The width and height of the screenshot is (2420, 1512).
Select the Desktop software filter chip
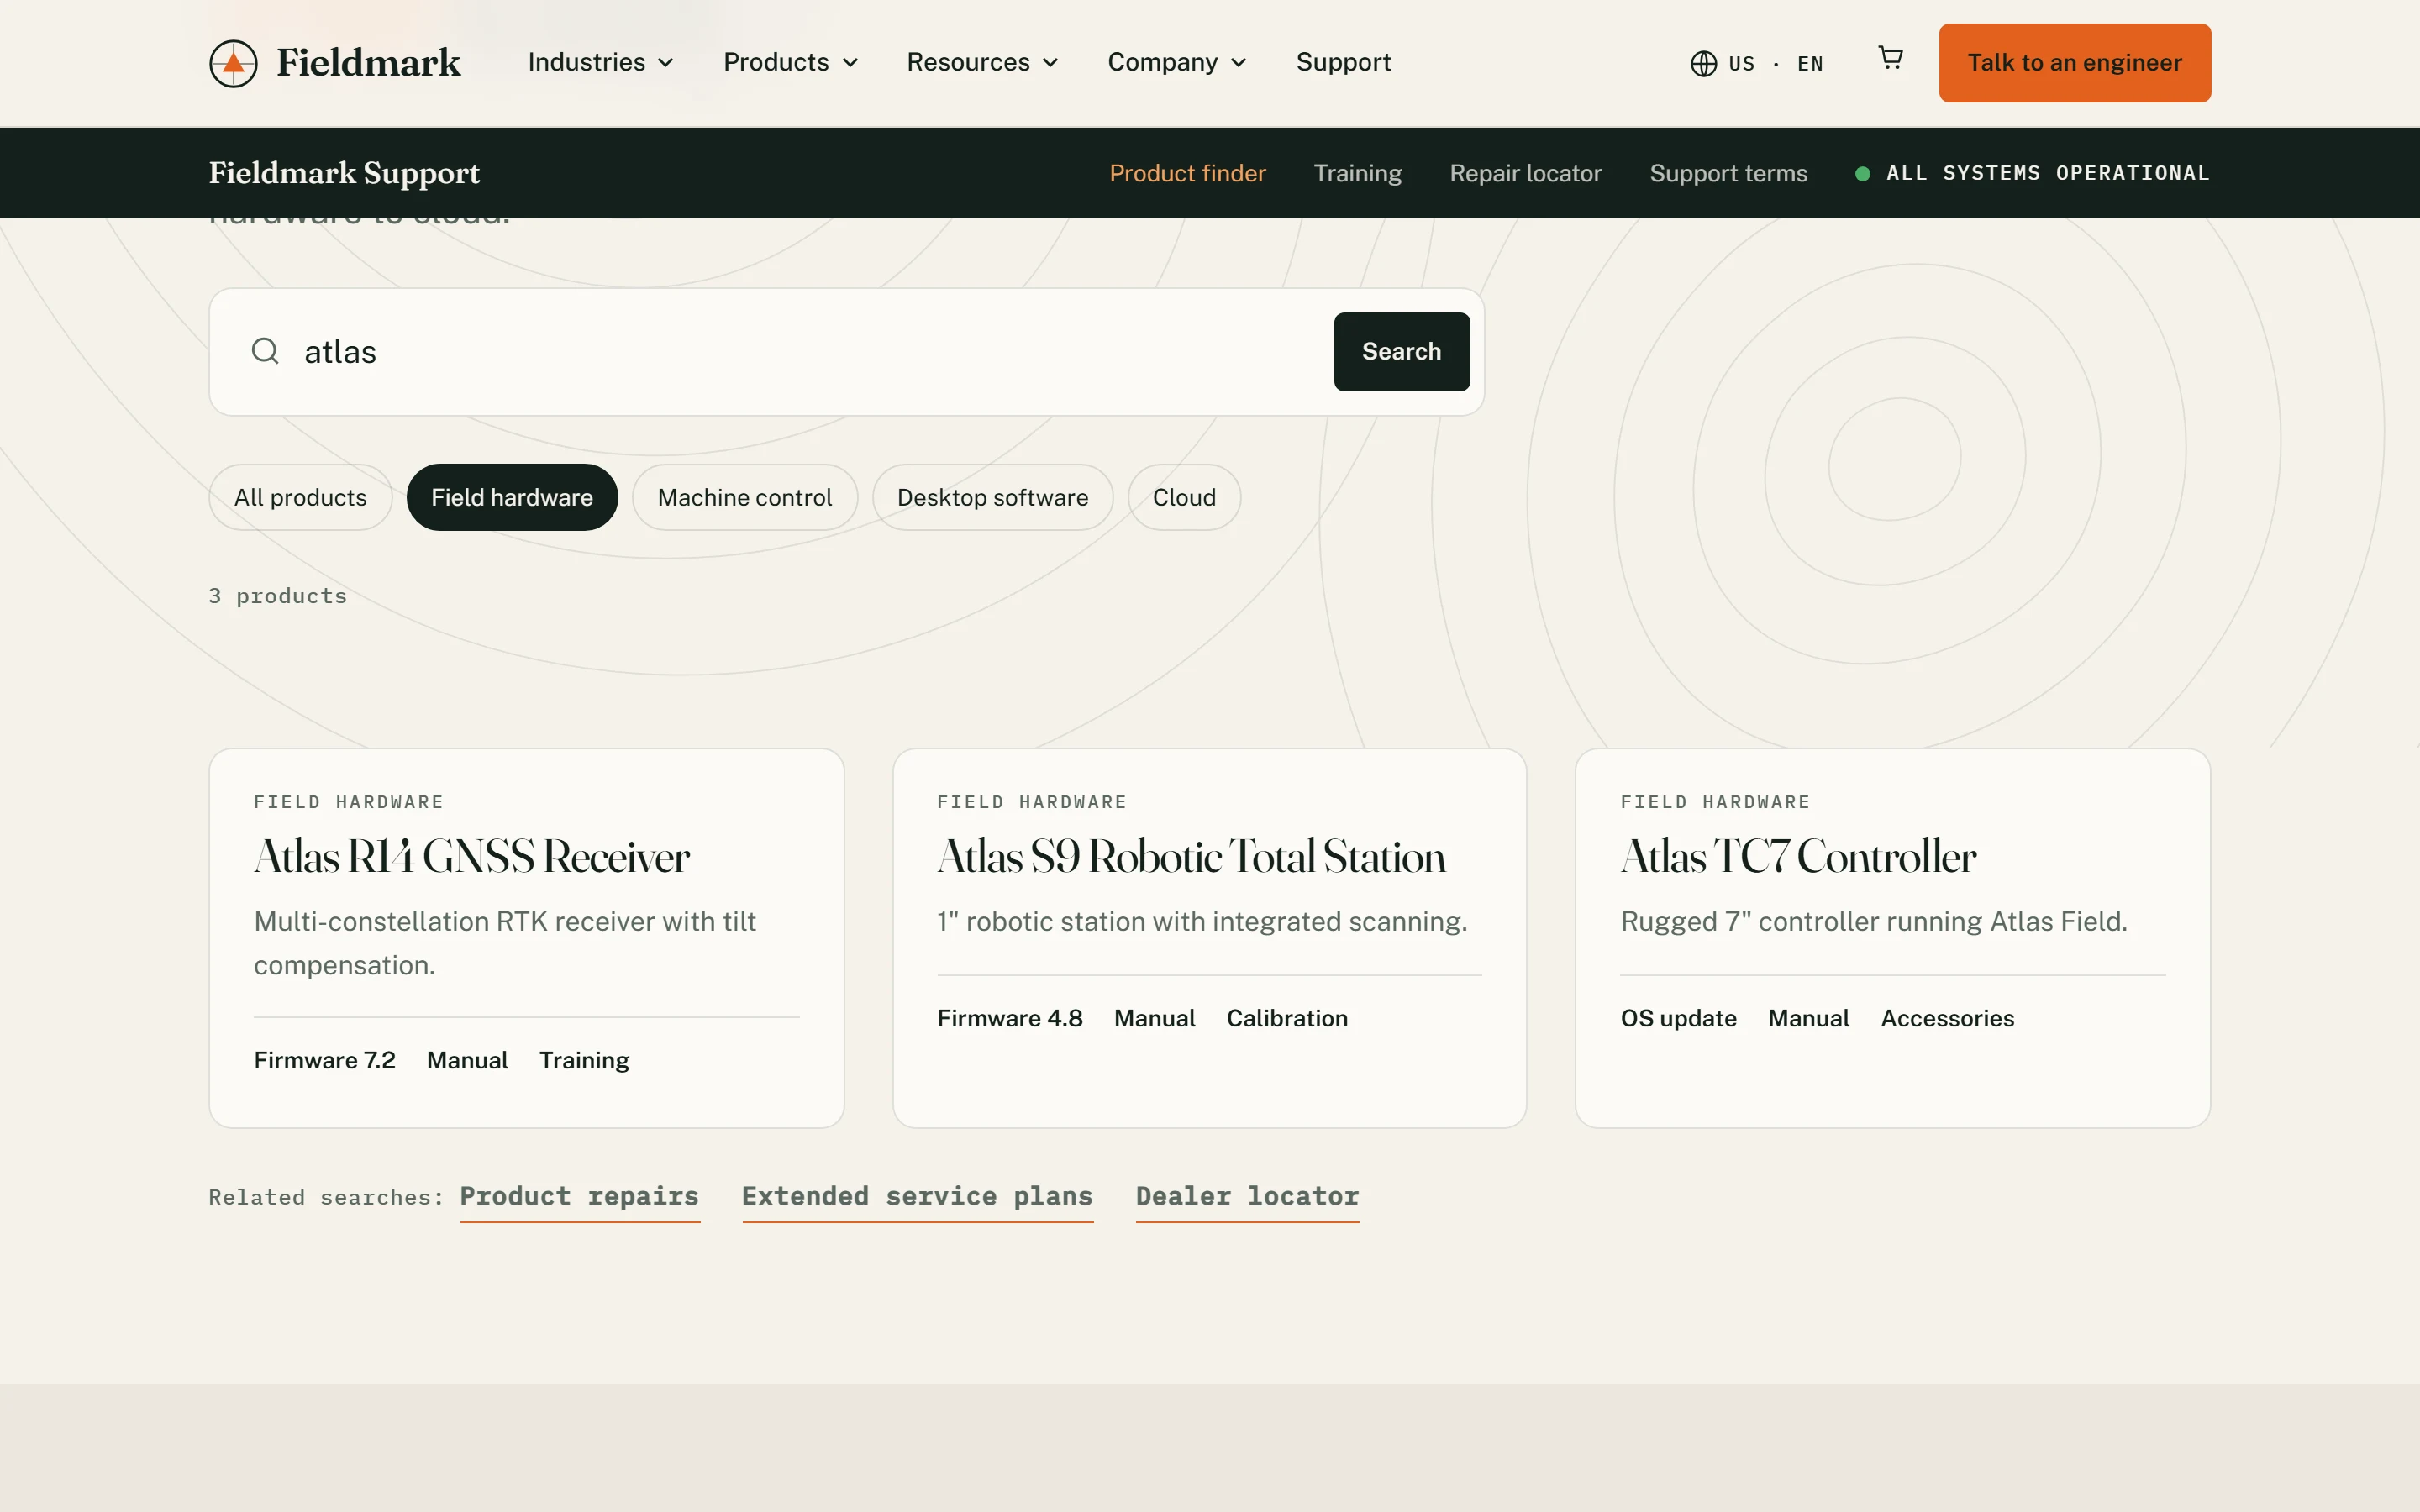click(992, 497)
